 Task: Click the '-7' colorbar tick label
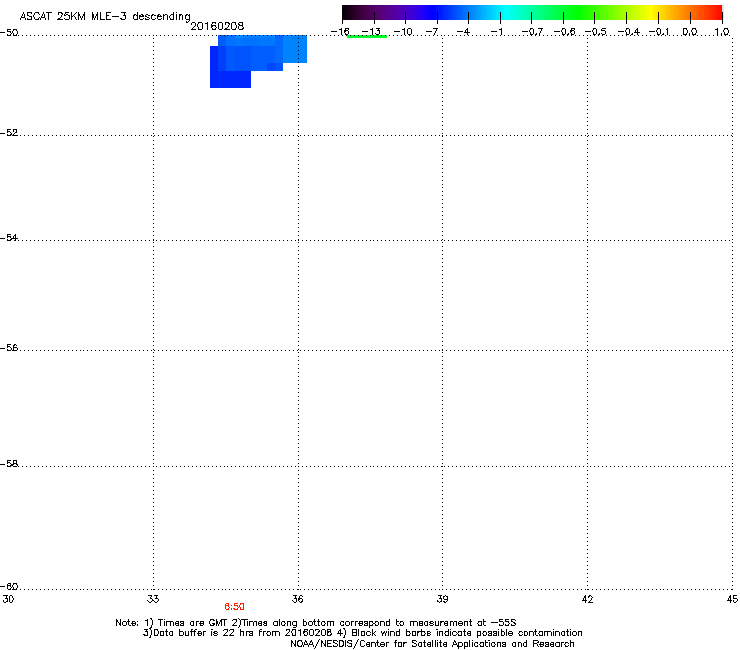[432, 32]
